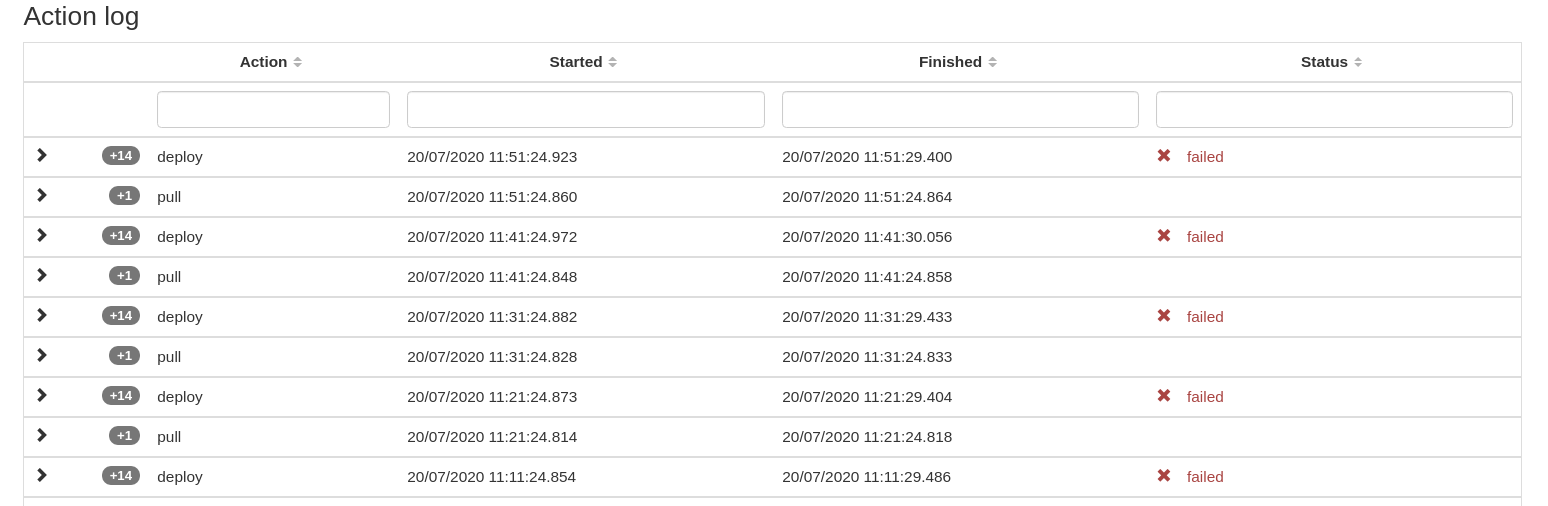Click failed X icon for 11:31:24.882 deploy

click(x=1164, y=316)
